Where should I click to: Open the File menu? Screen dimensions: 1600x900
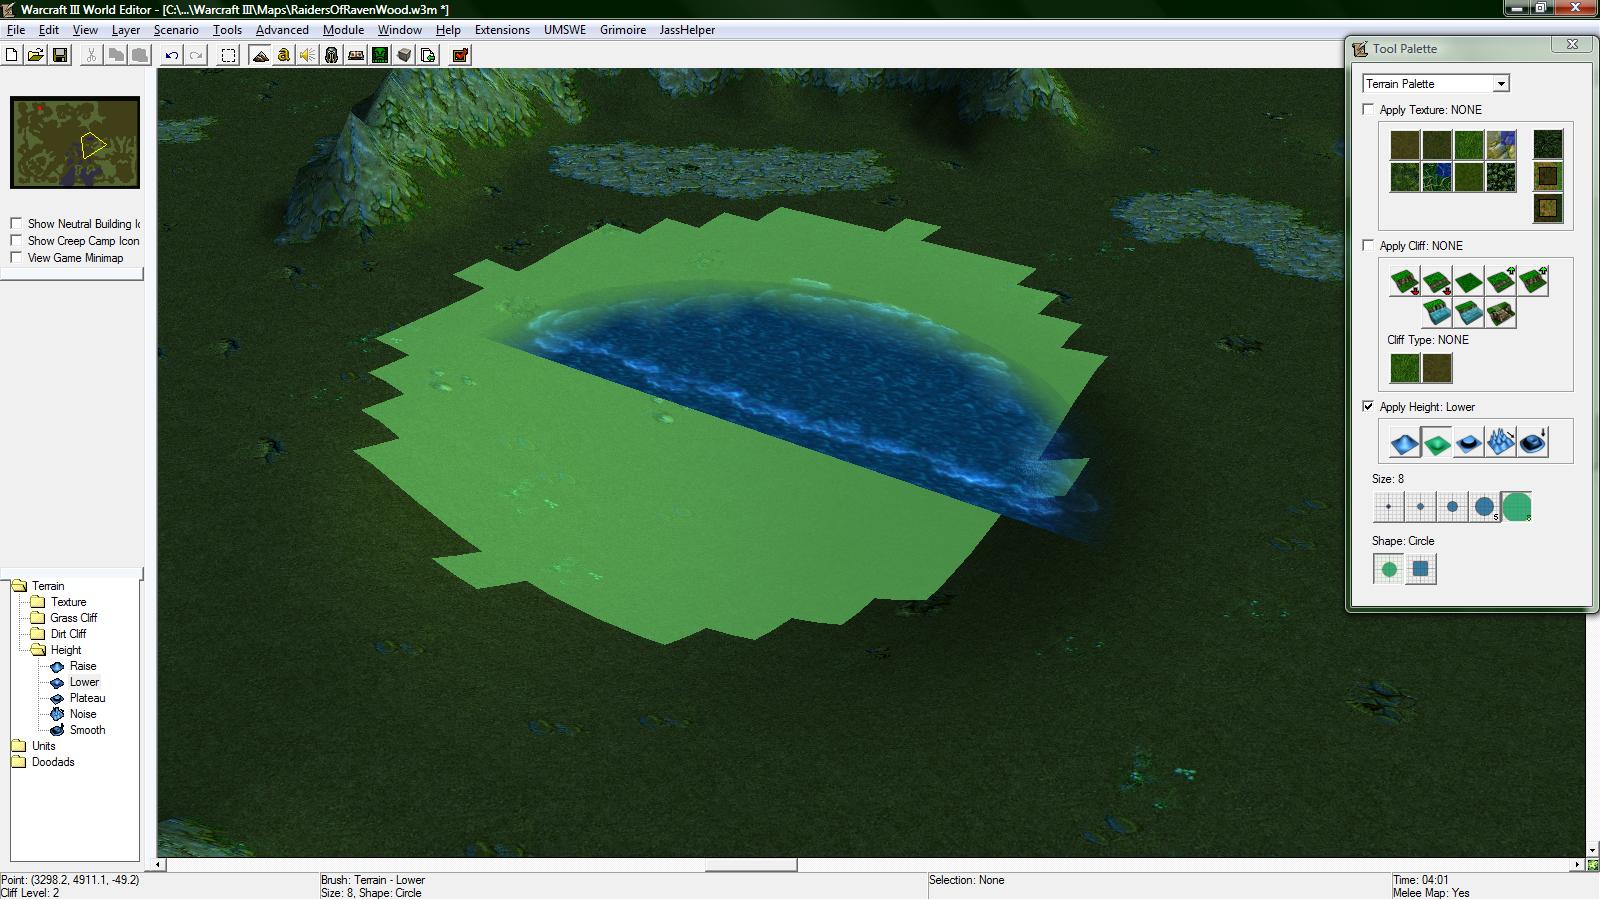click(x=16, y=30)
